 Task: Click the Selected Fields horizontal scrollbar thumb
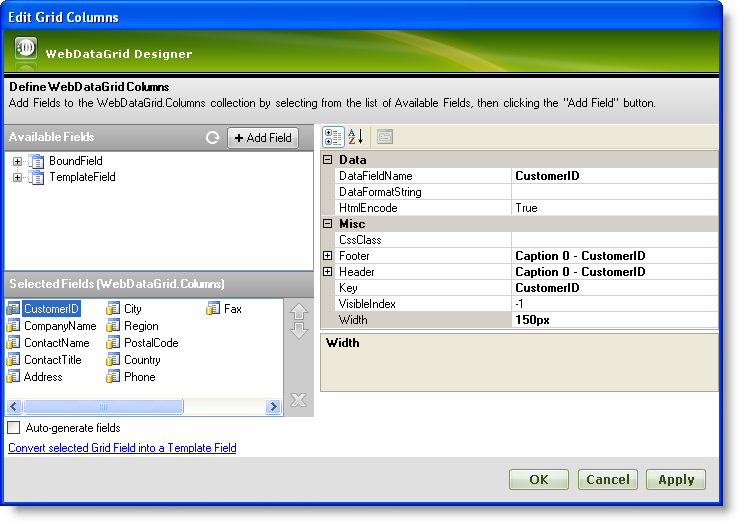pos(103,407)
